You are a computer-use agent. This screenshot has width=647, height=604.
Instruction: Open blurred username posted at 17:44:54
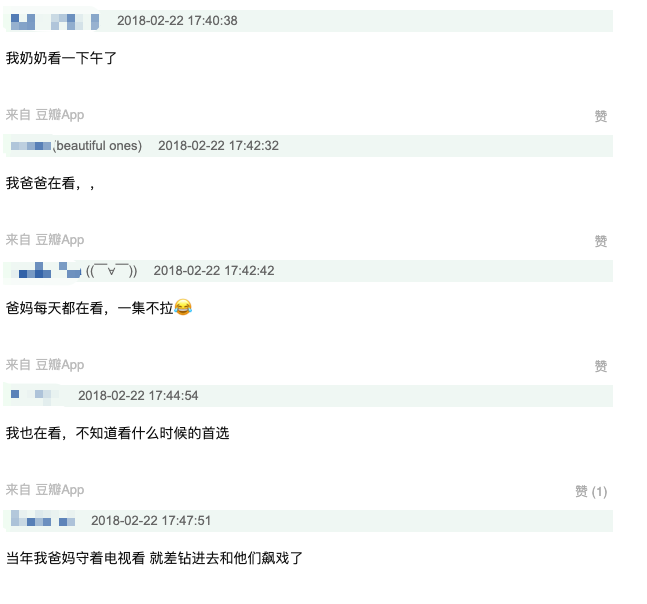(35, 396)
